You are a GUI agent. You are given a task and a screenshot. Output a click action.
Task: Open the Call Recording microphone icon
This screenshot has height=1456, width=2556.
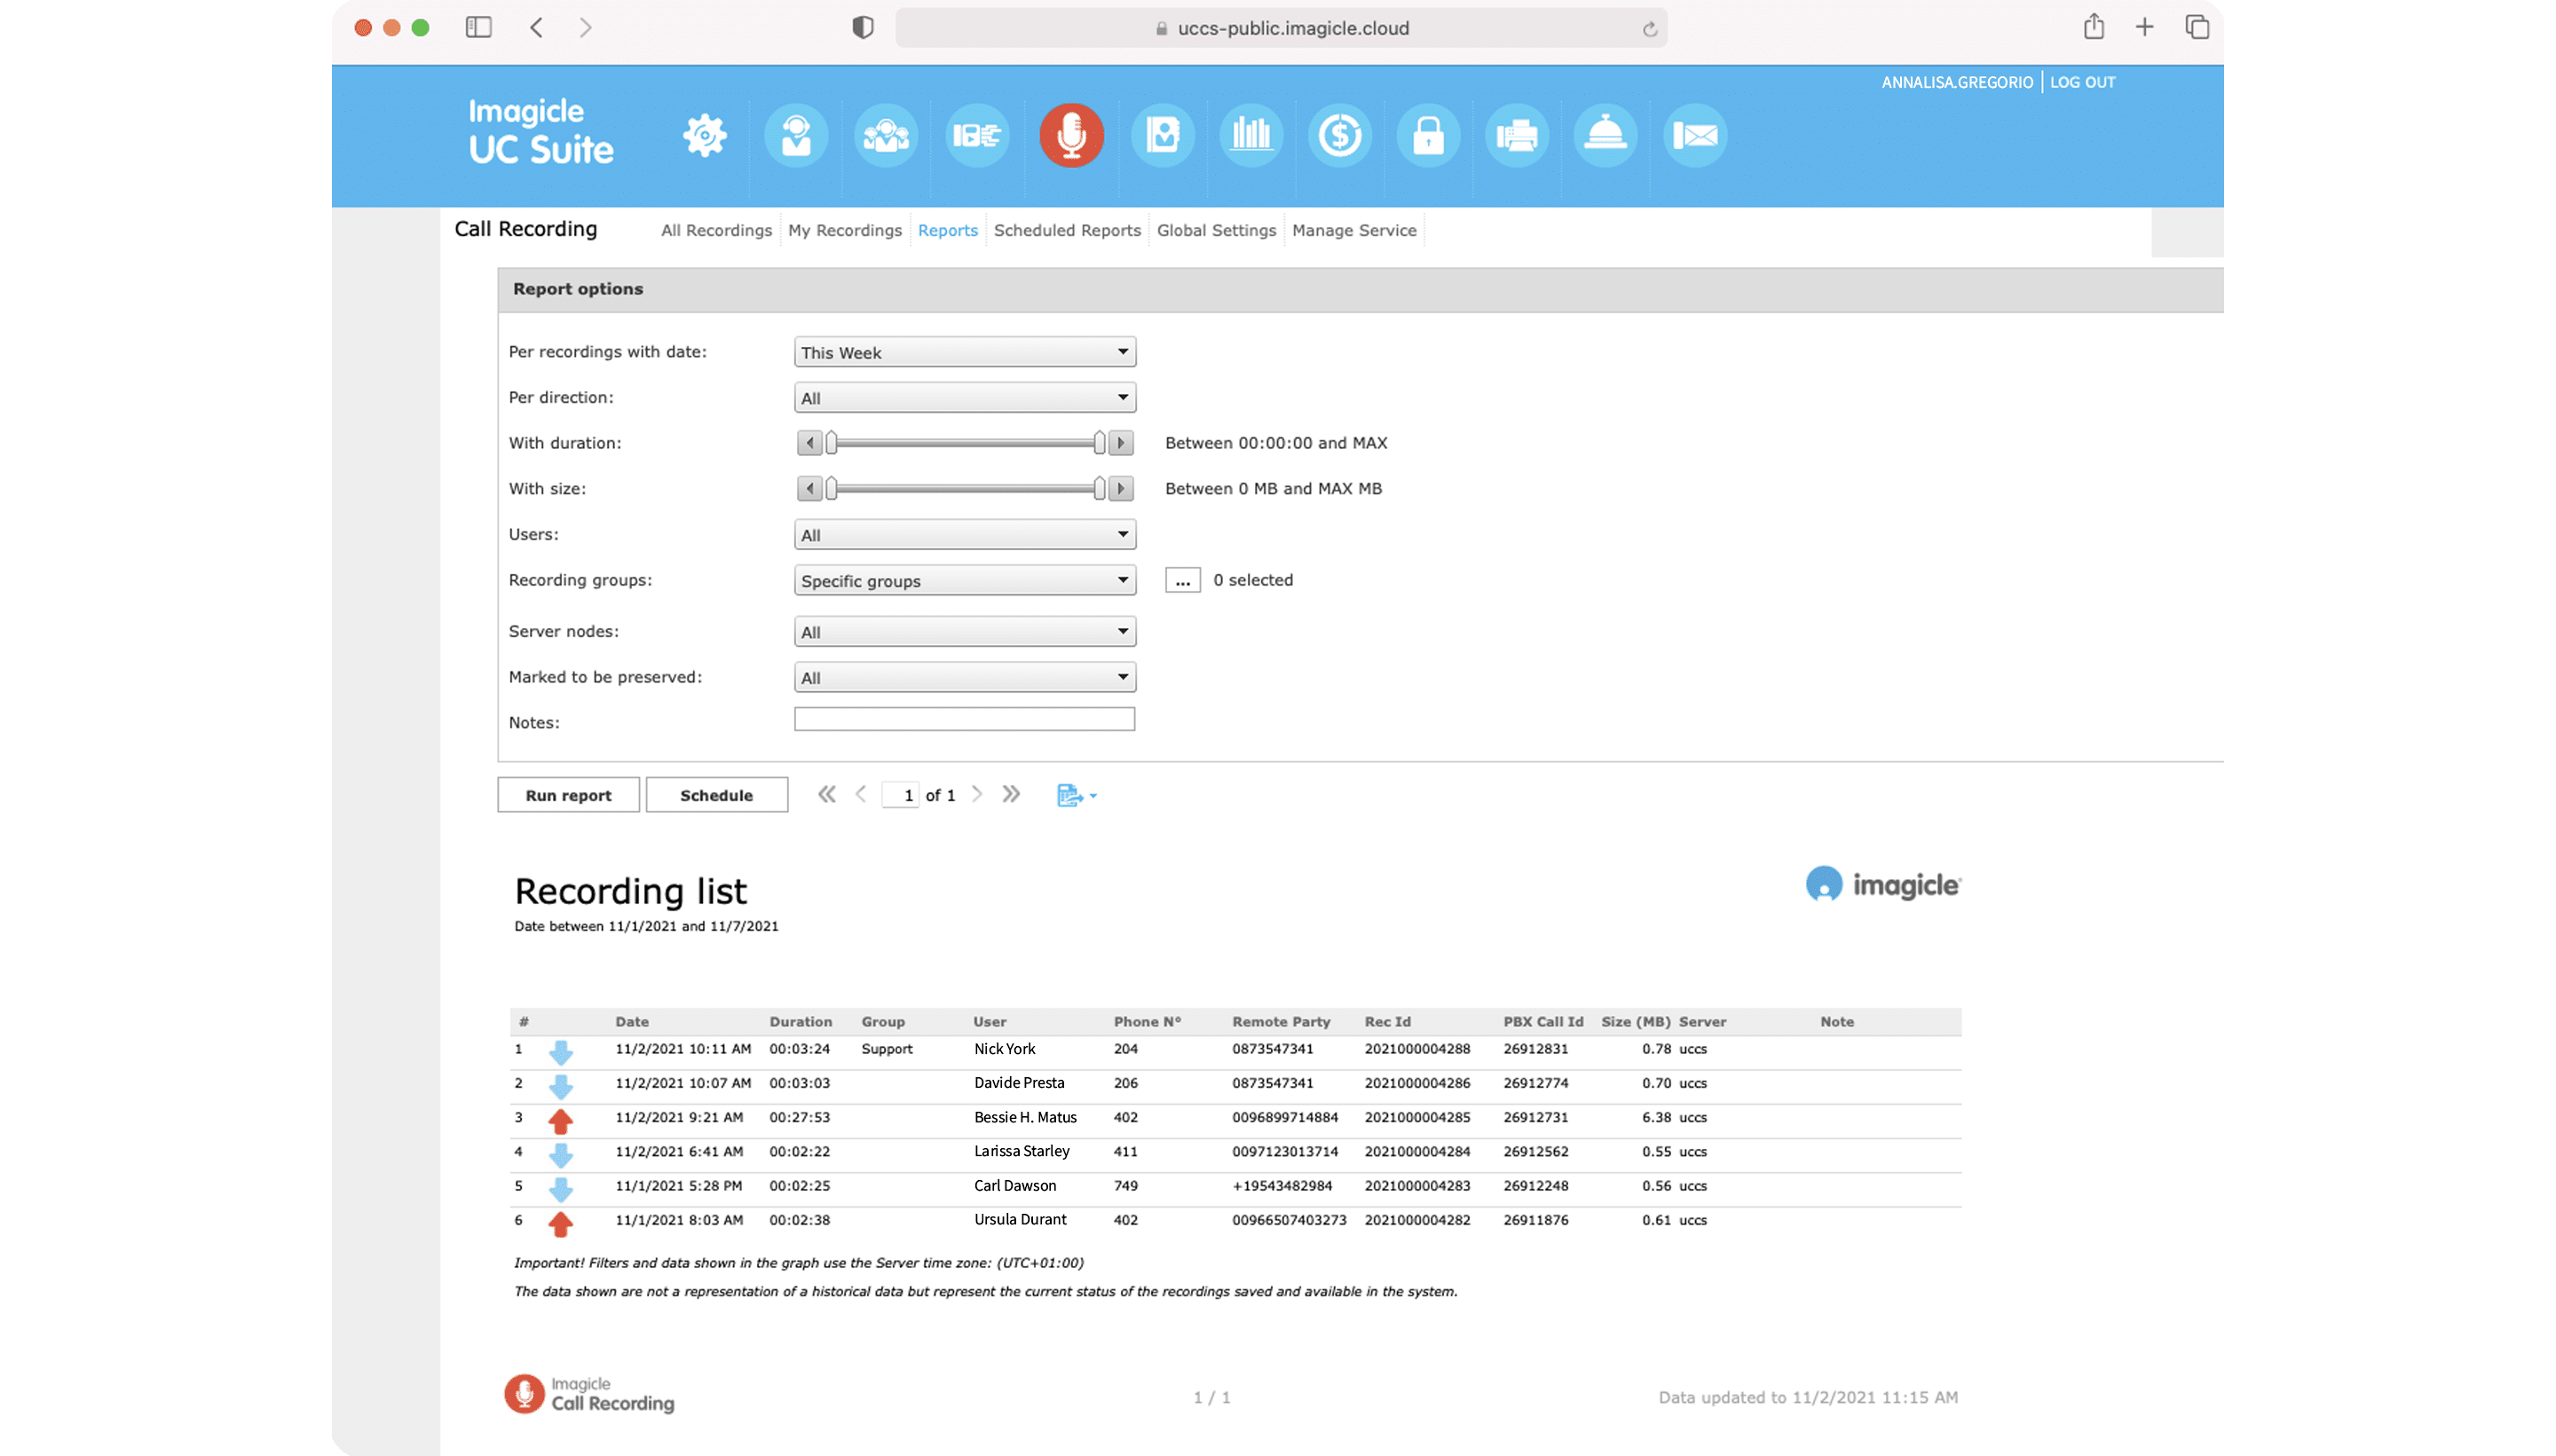(1071, 135)
